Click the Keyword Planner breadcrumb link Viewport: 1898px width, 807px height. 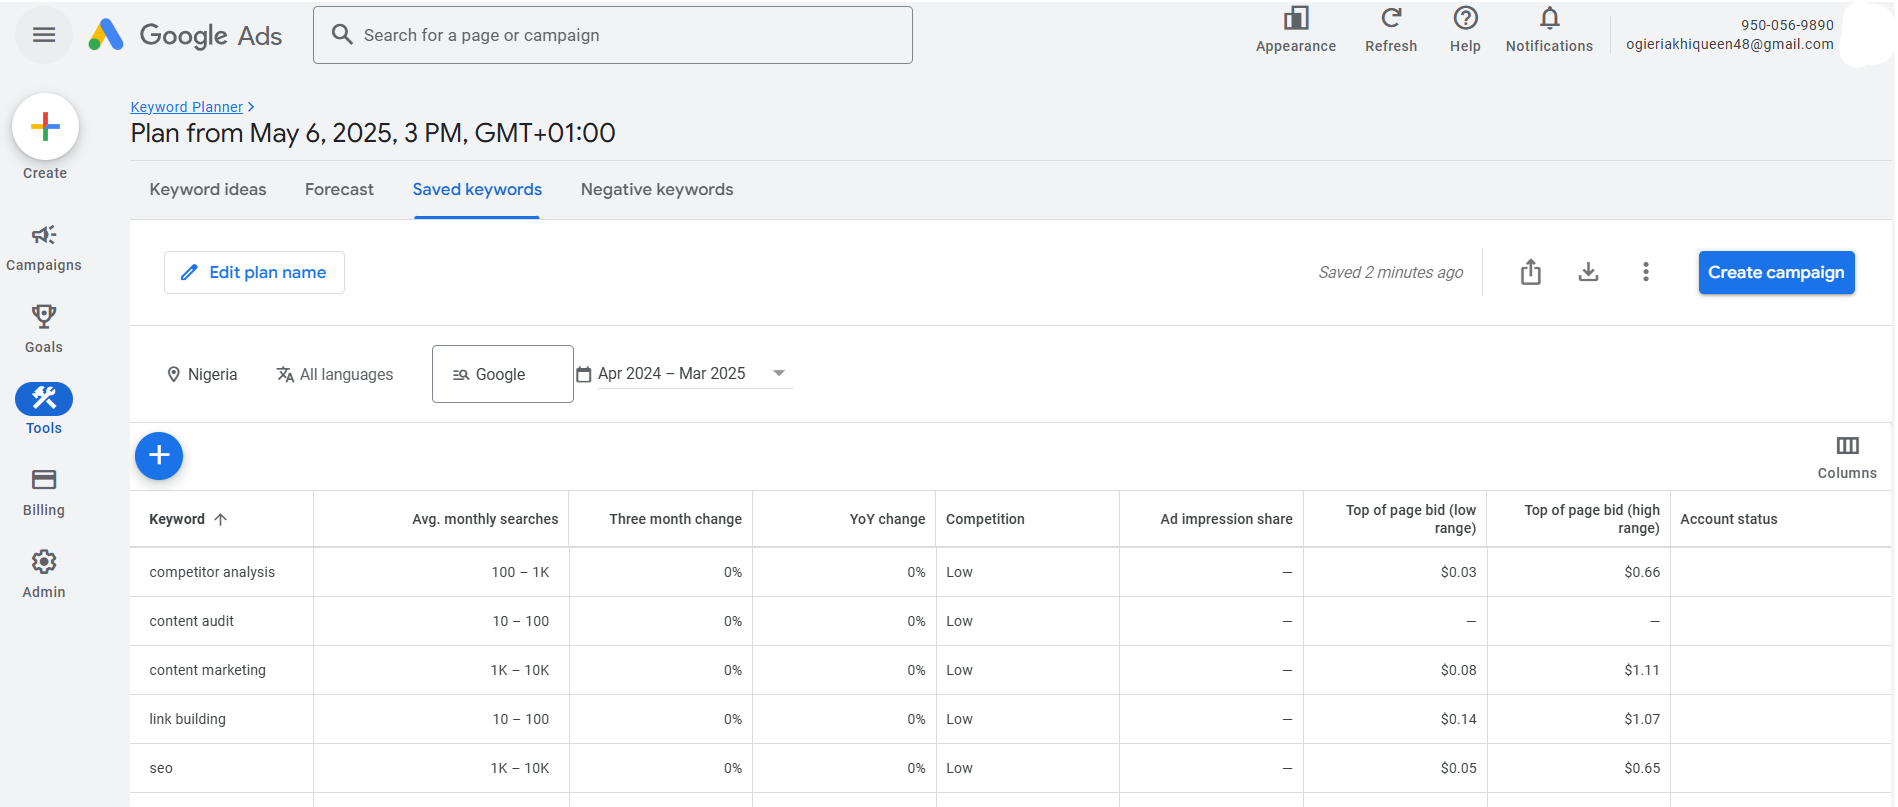(x=187, y=107)
